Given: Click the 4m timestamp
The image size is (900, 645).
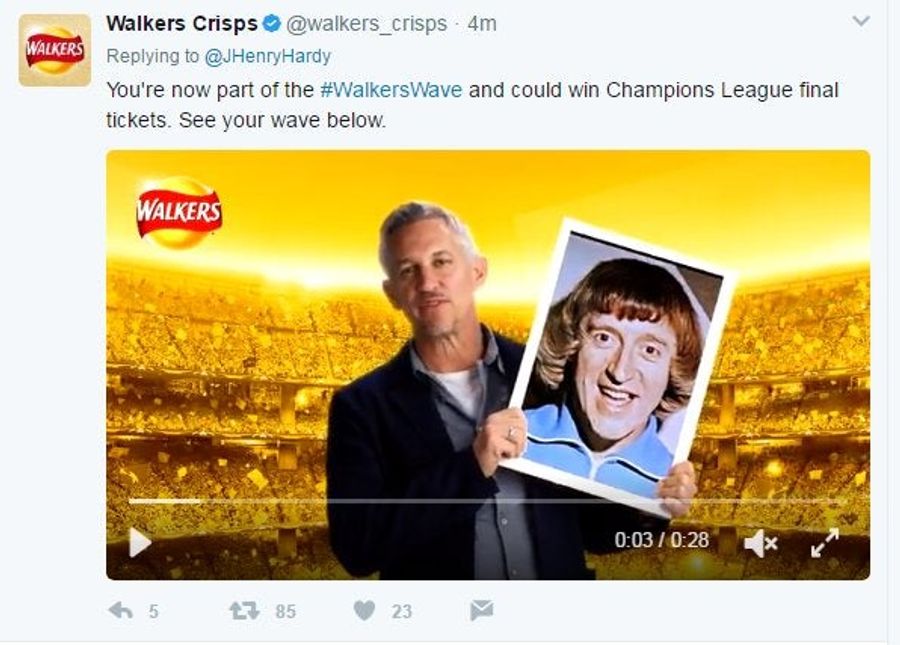Looking at the screenshot, I should (x=482, y=24).
